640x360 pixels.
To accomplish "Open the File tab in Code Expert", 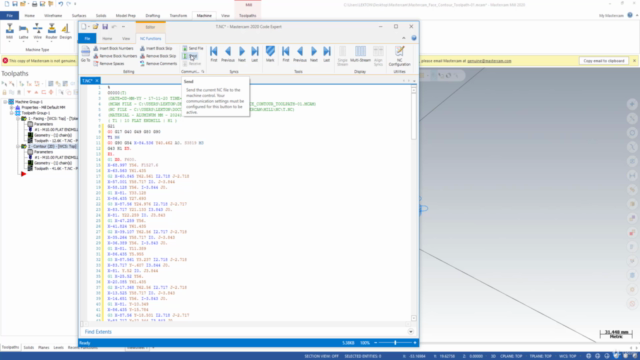I will point(87,38).
